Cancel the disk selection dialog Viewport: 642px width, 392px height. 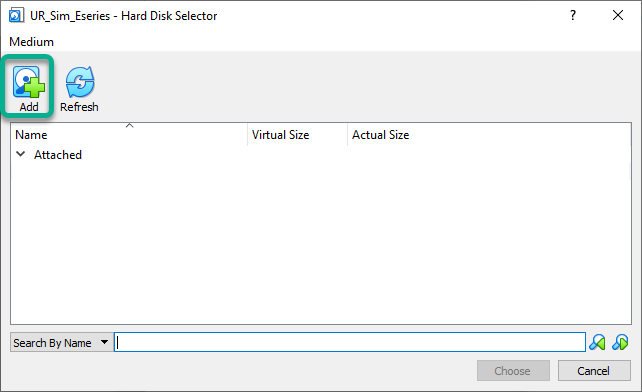pyautogui.click(x=594, y=371)
